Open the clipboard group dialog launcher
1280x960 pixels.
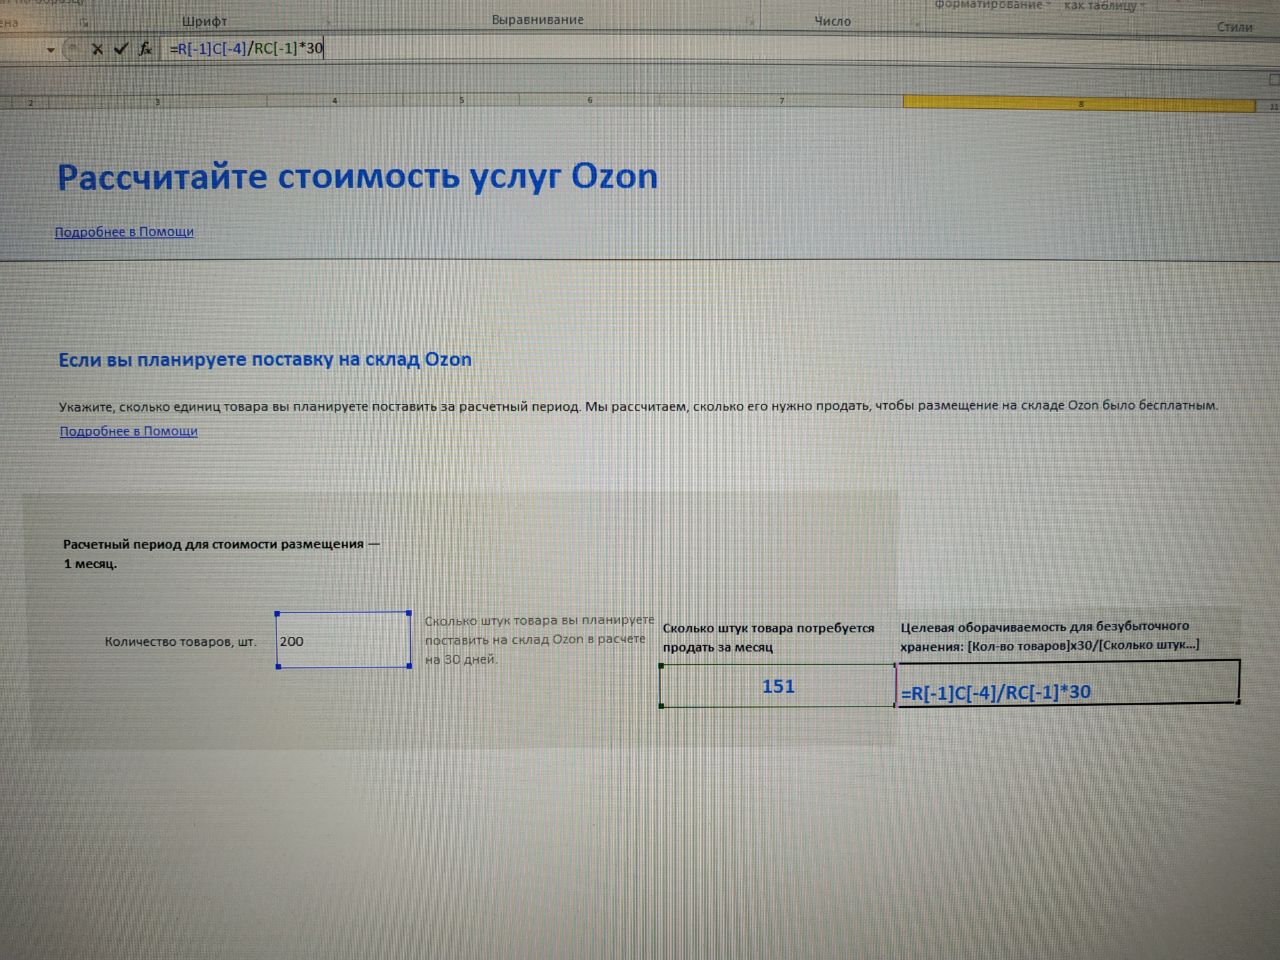(x=84, y=21)
